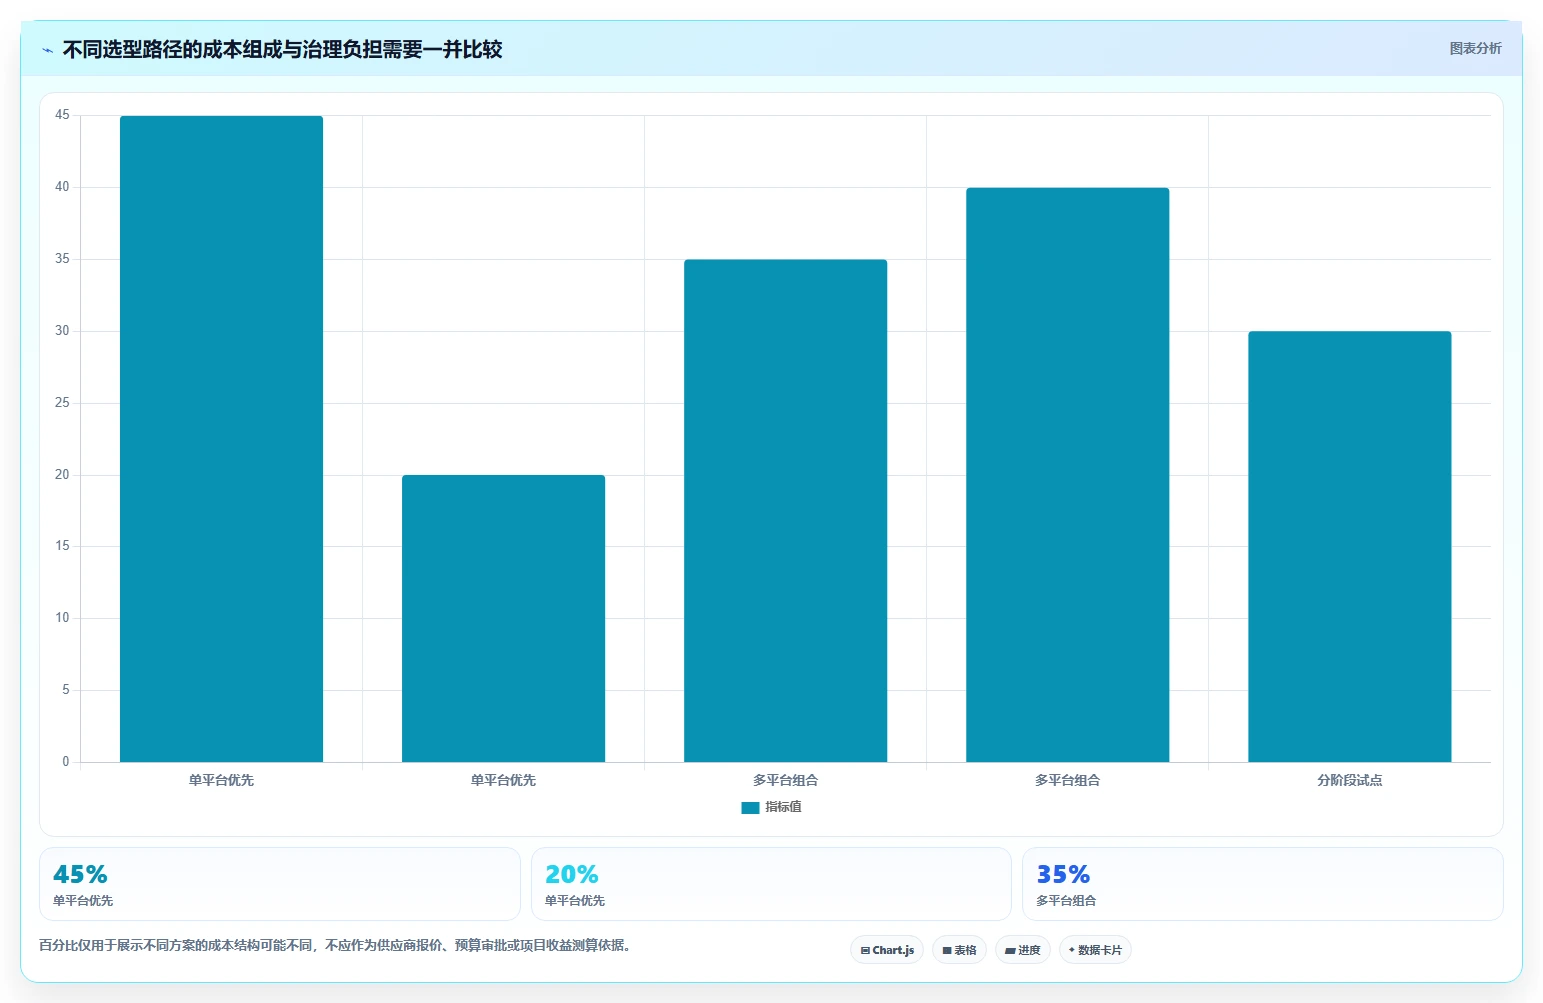1543x1003 pixels.
Task: Click the y-axis tick label 0
Action: [66, 762]
